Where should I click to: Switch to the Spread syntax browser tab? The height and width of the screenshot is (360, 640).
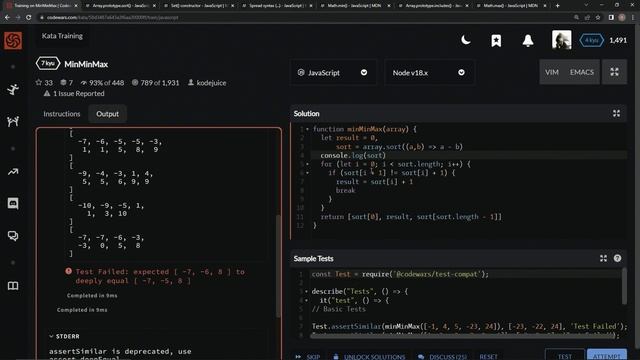tap(277, 6)
